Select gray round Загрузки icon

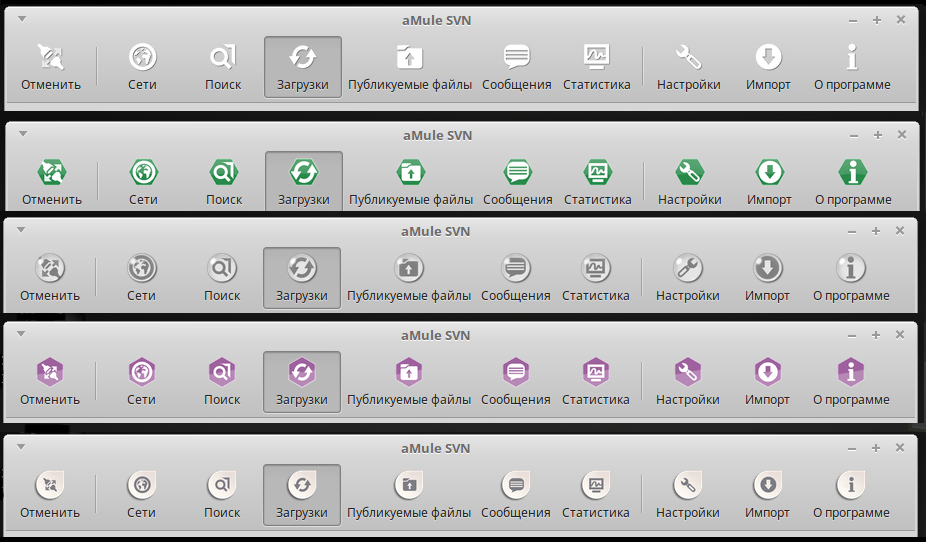pyautogui.click(x=302, y=268)
